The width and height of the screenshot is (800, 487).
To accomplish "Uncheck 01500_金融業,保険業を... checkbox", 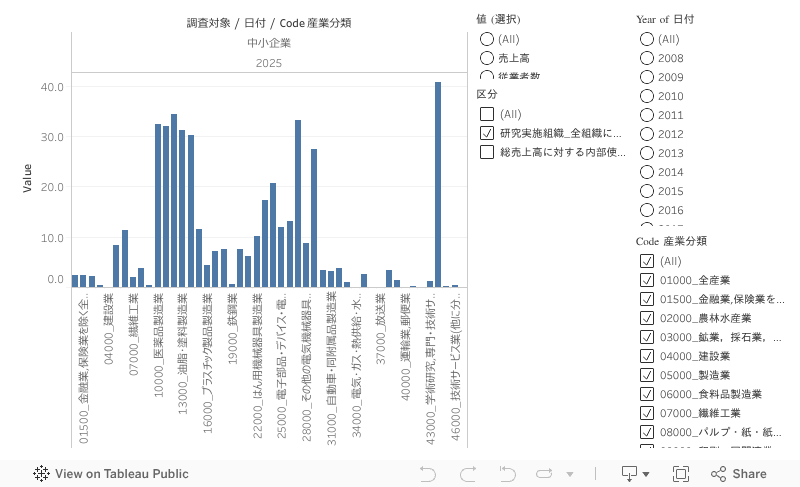I will point(646,299).
